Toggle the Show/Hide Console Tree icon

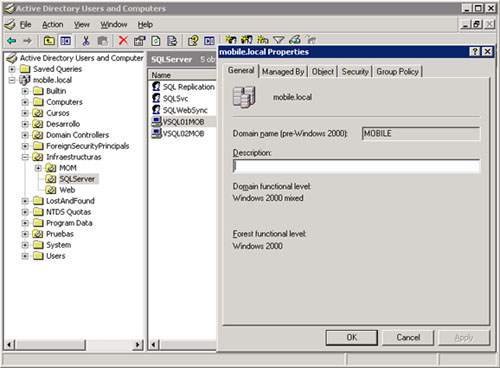(65, 41)
